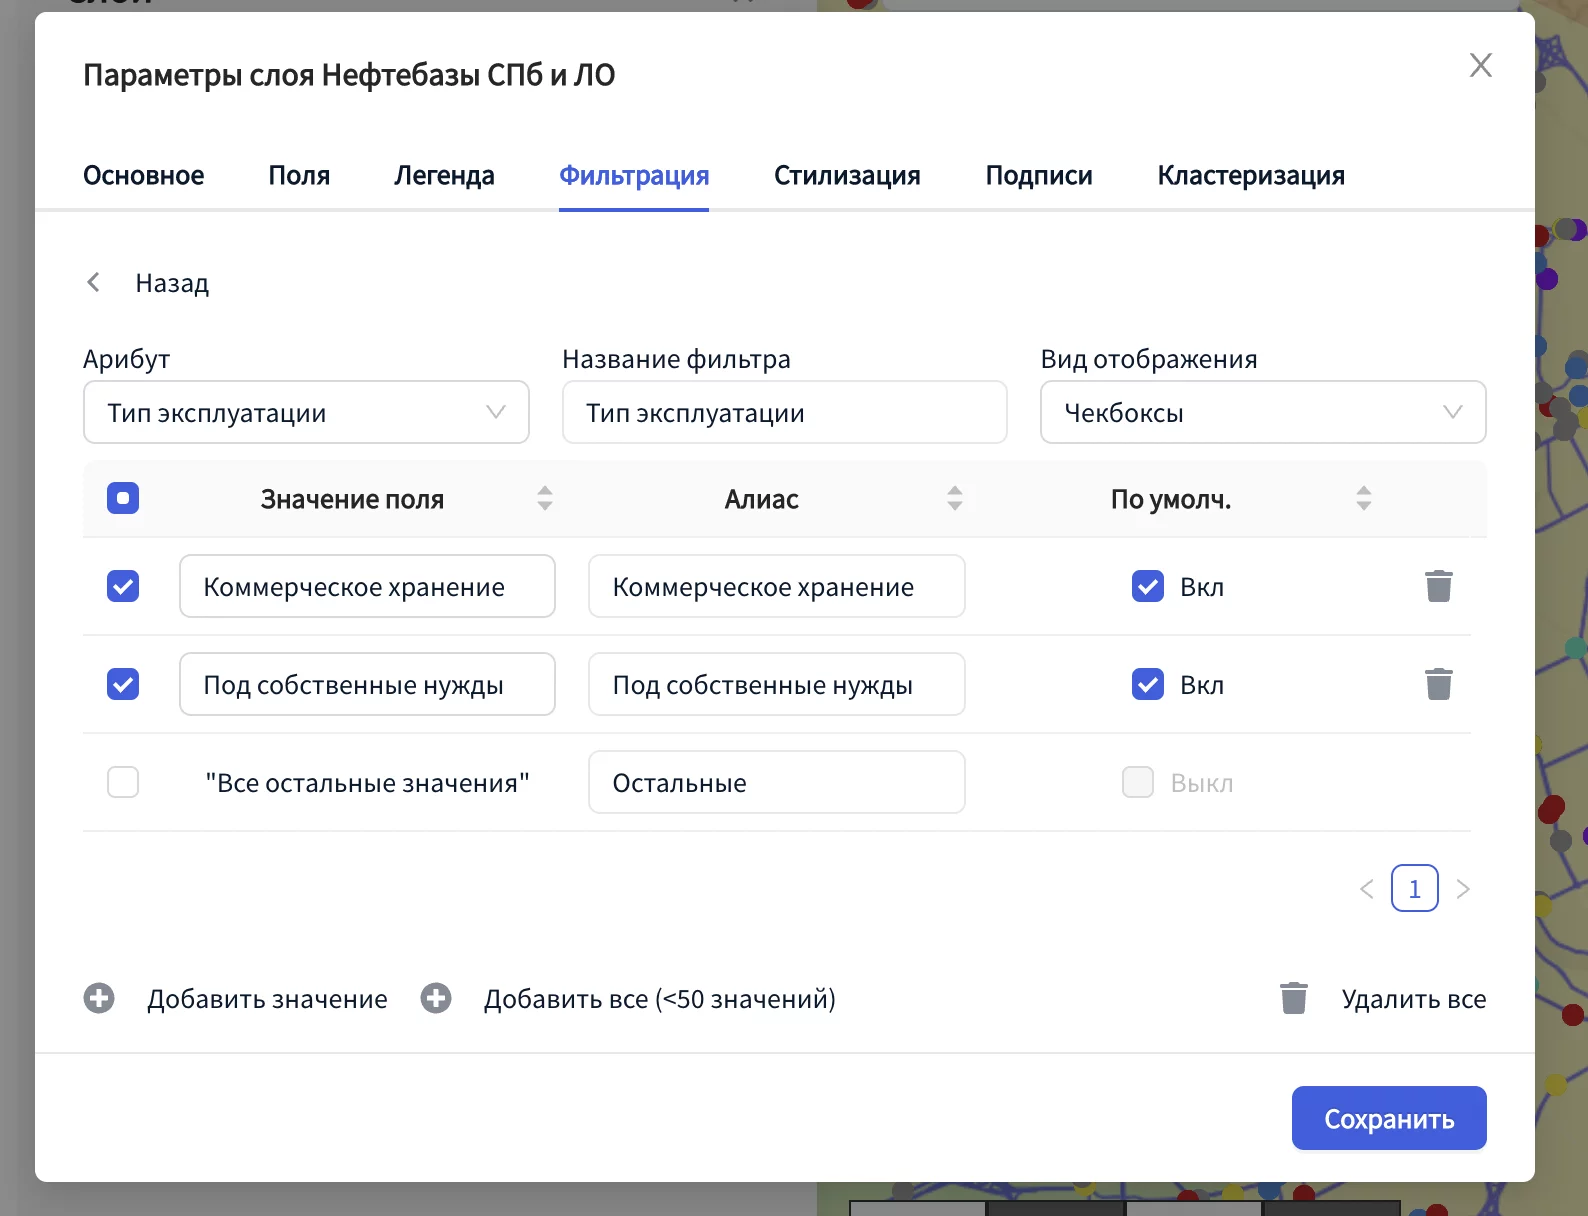Go to next page of values
This screenshot has height=1216, width=1588.
[1463, 889]
